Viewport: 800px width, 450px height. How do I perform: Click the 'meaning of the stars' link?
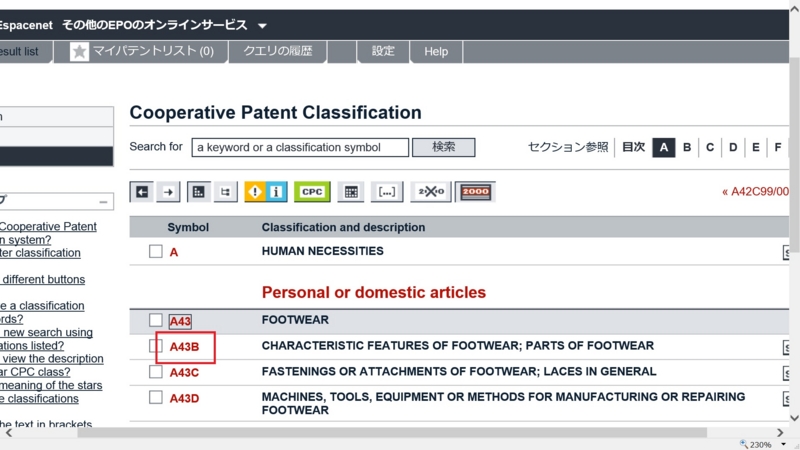[51, 385]
